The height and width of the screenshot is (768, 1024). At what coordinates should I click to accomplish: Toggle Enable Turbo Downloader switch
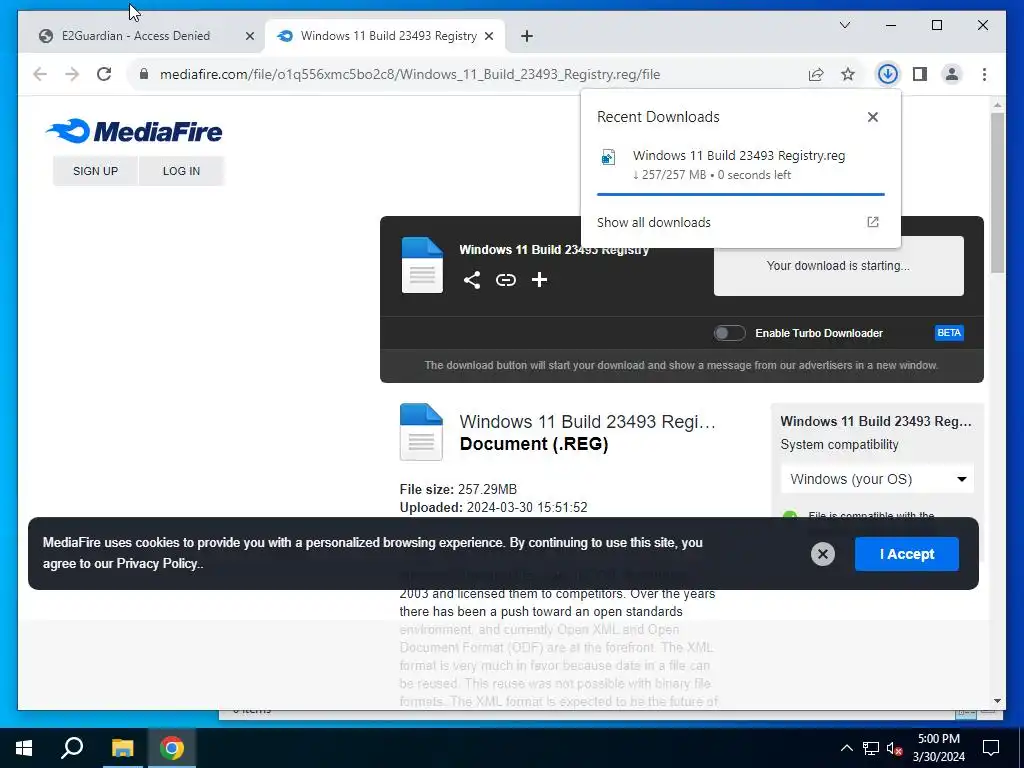(x=729, y=333)
